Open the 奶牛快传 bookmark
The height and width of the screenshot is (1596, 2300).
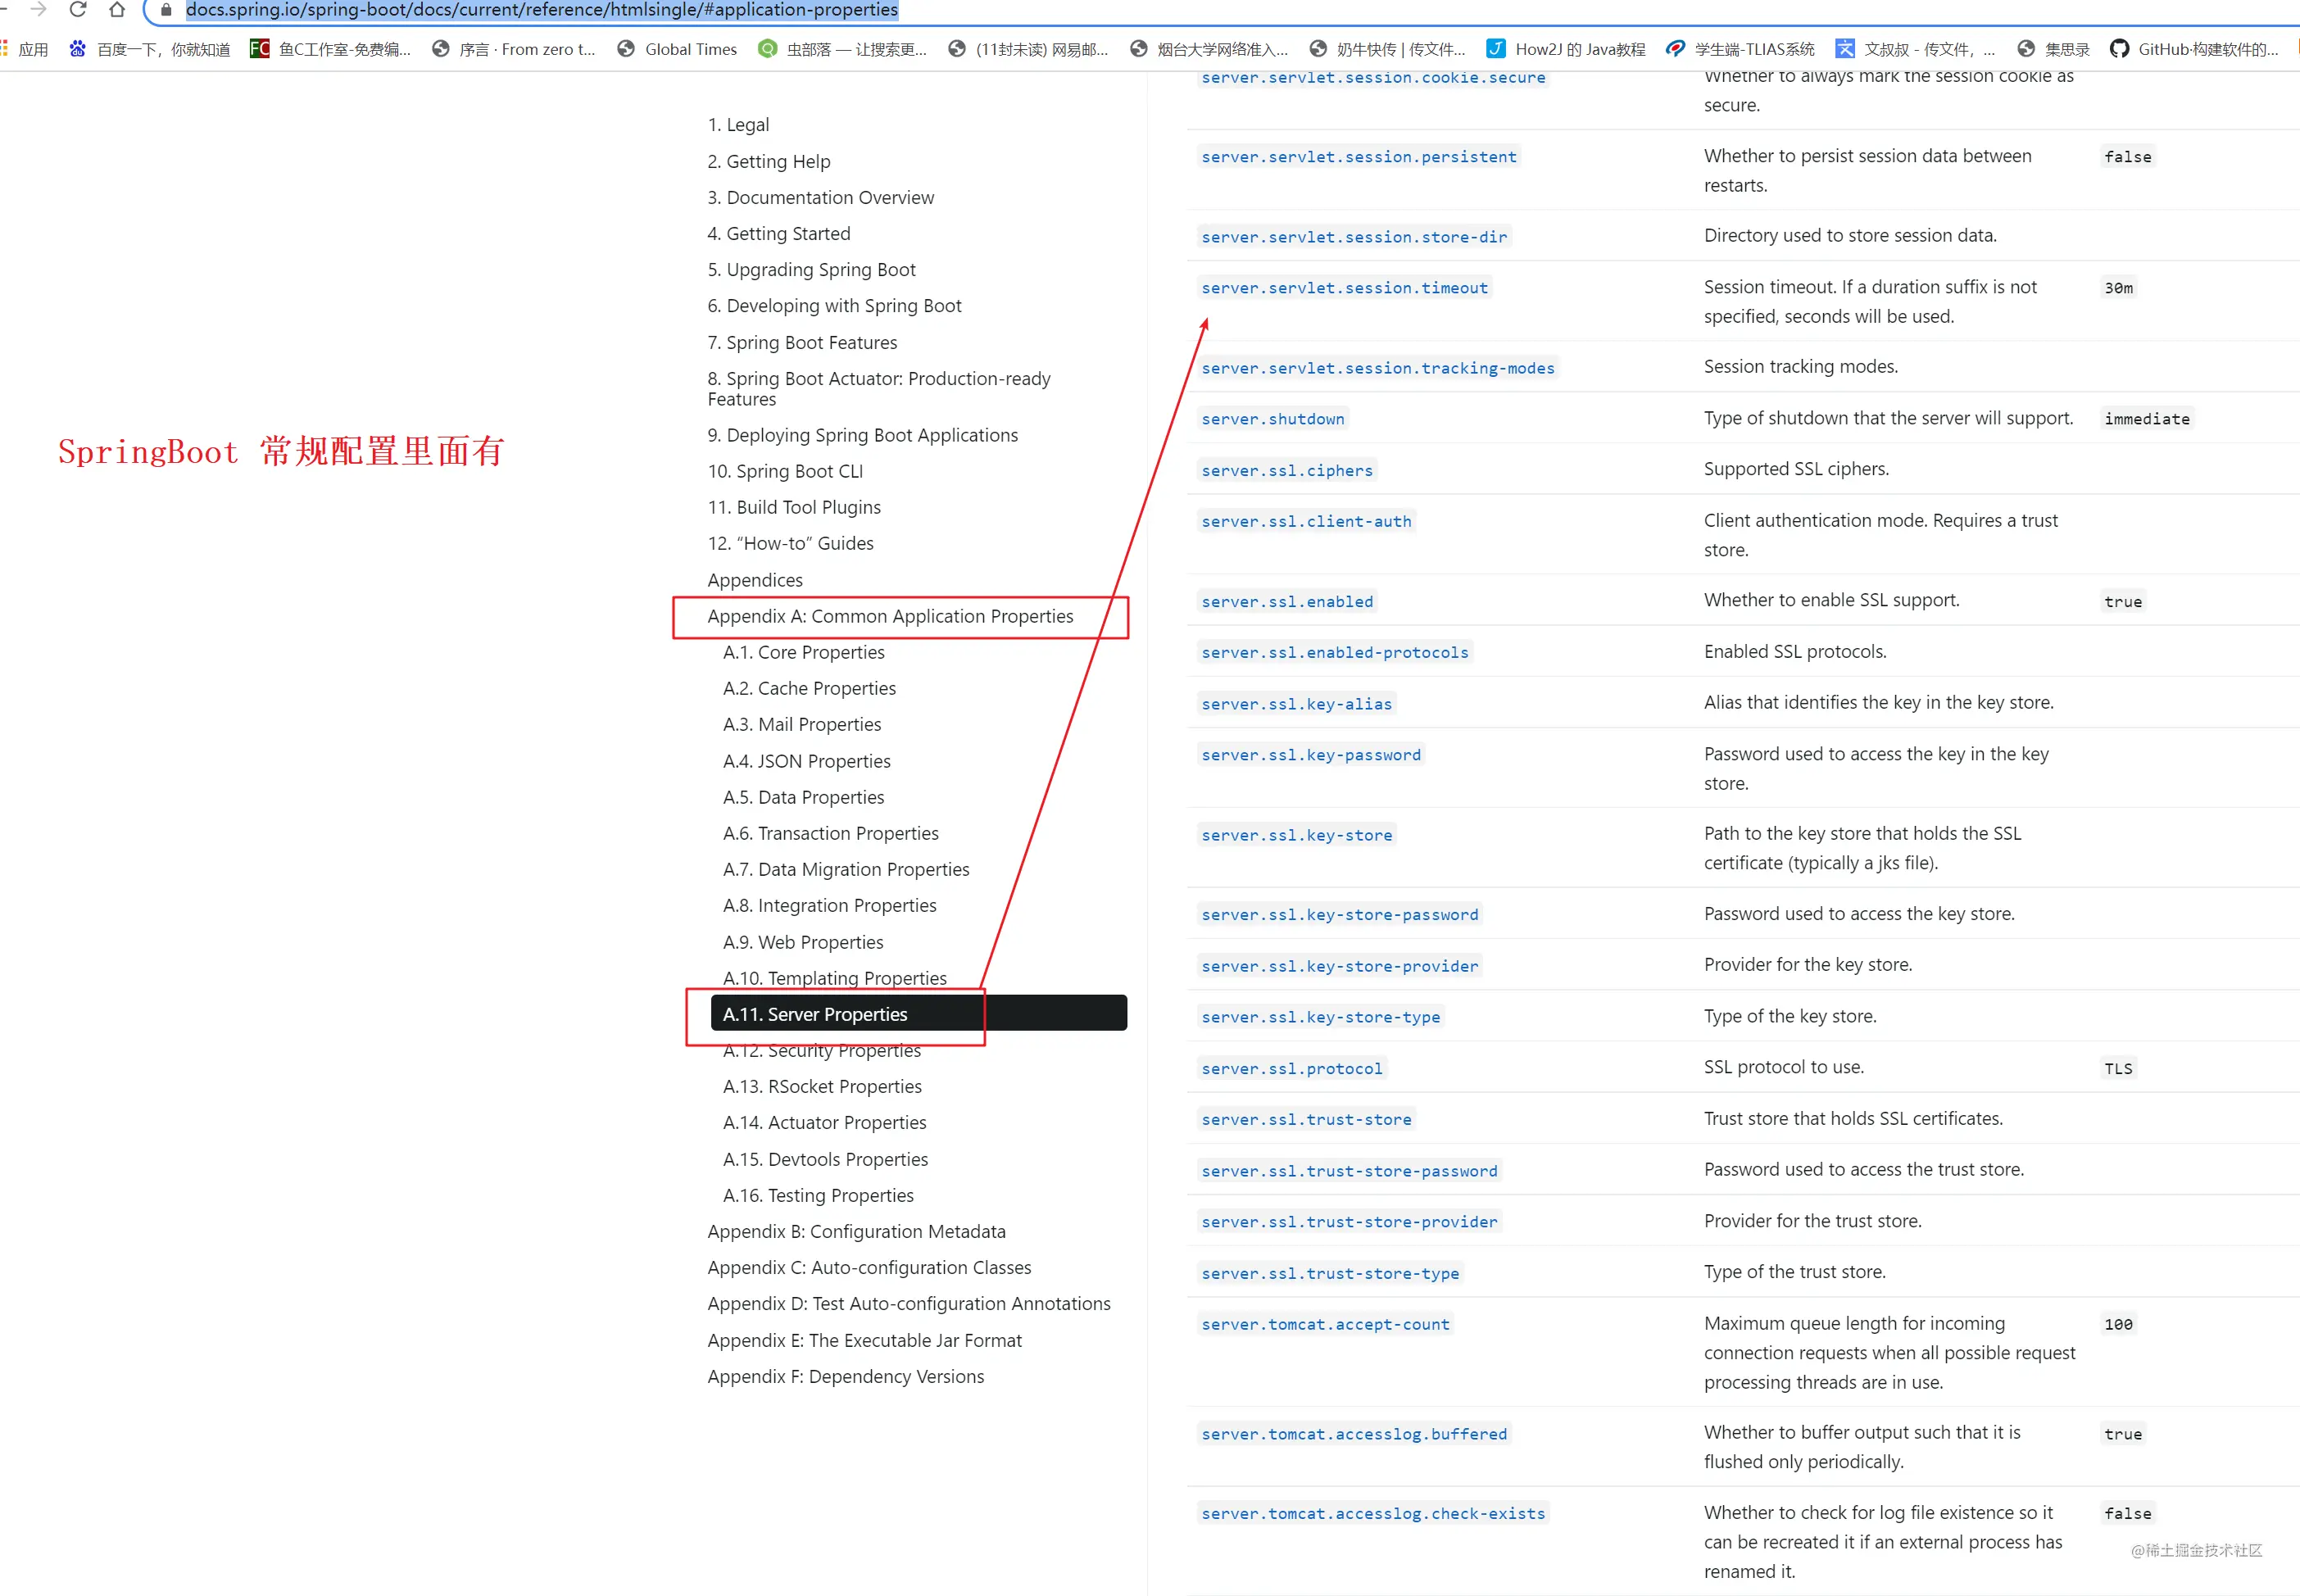pos(1387,49)
